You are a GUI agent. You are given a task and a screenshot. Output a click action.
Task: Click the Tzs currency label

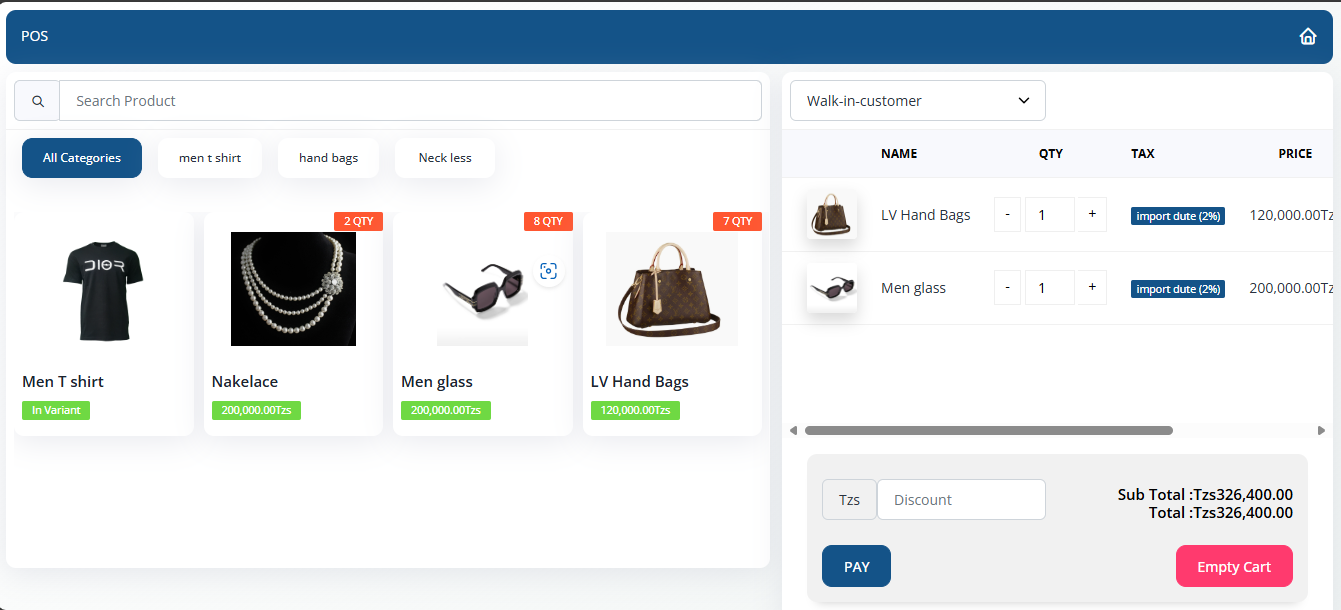[x=849, y=500]
